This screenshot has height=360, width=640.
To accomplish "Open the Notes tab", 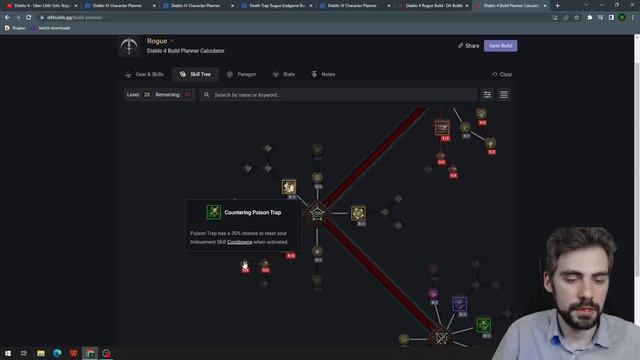I will [323, 74].
